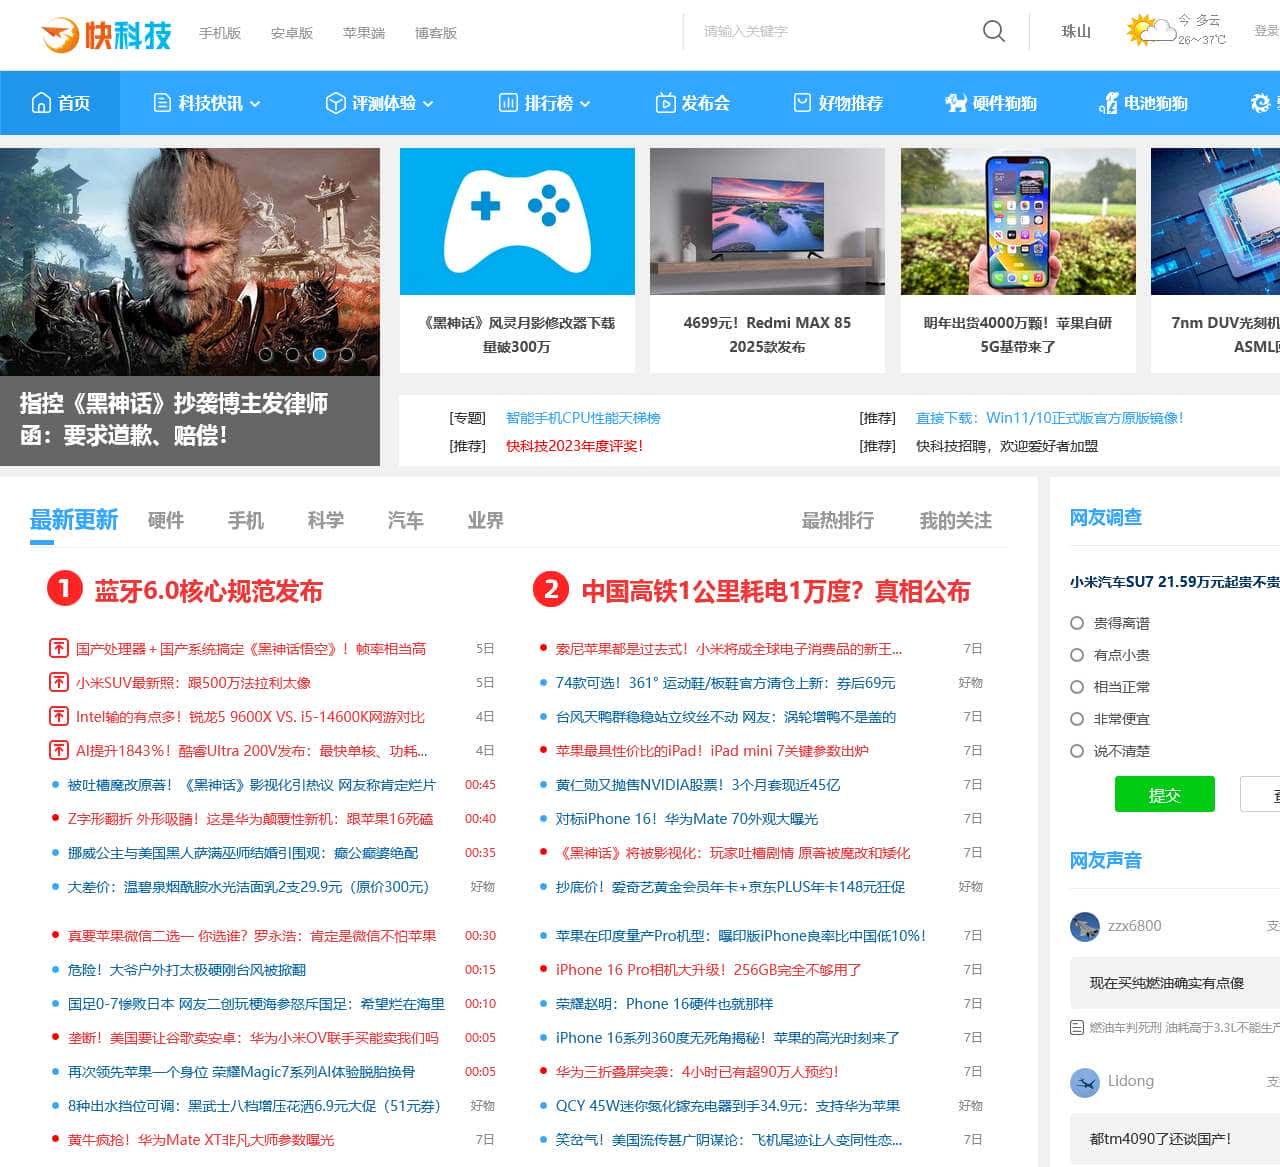This screenshot has height=1167, width=1280.
Task: Click the 电池狗狗 battery dog icon
Action: [x=1108, y=103]
